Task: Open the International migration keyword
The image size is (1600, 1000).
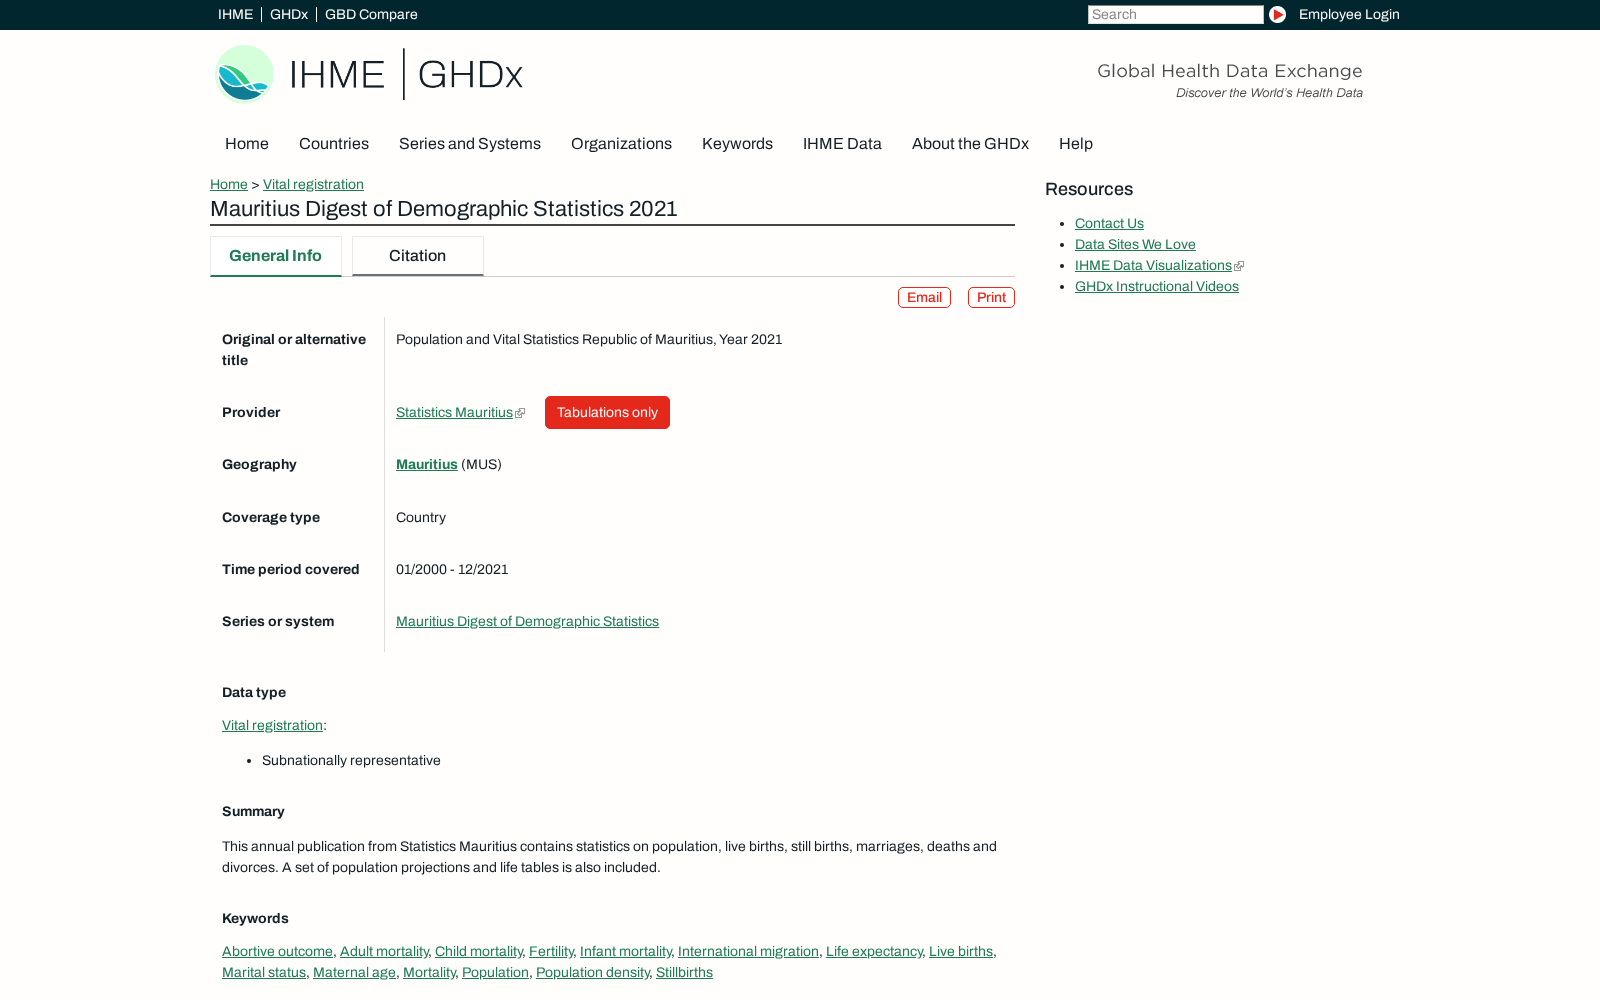Action: pyautogui.click(x=748, y=952)
